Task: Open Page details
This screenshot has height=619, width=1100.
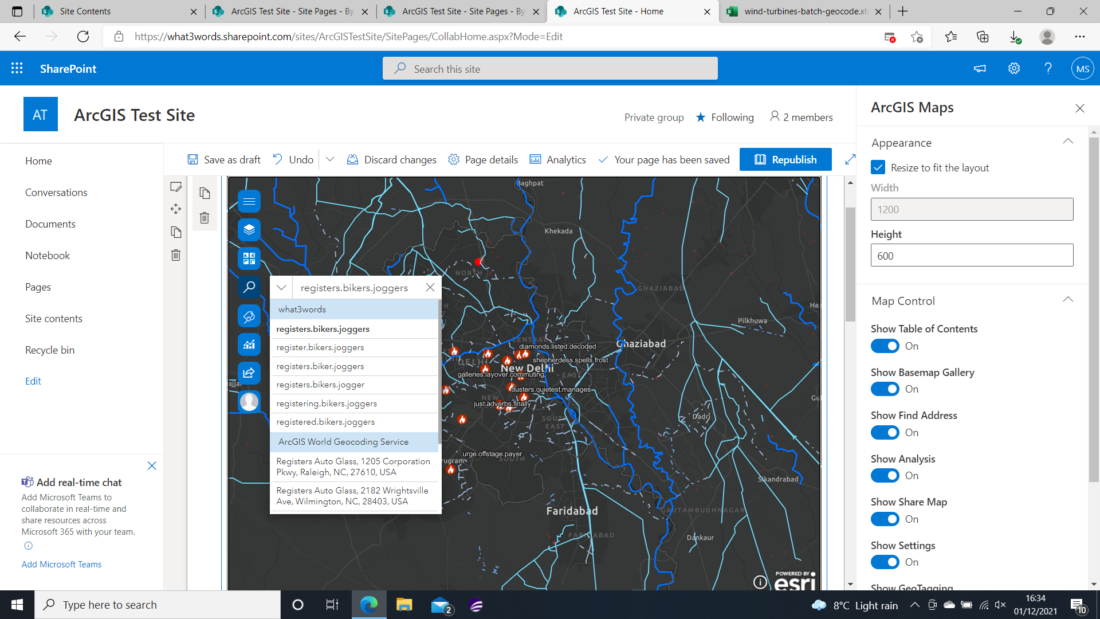Action: click(483, 159)
